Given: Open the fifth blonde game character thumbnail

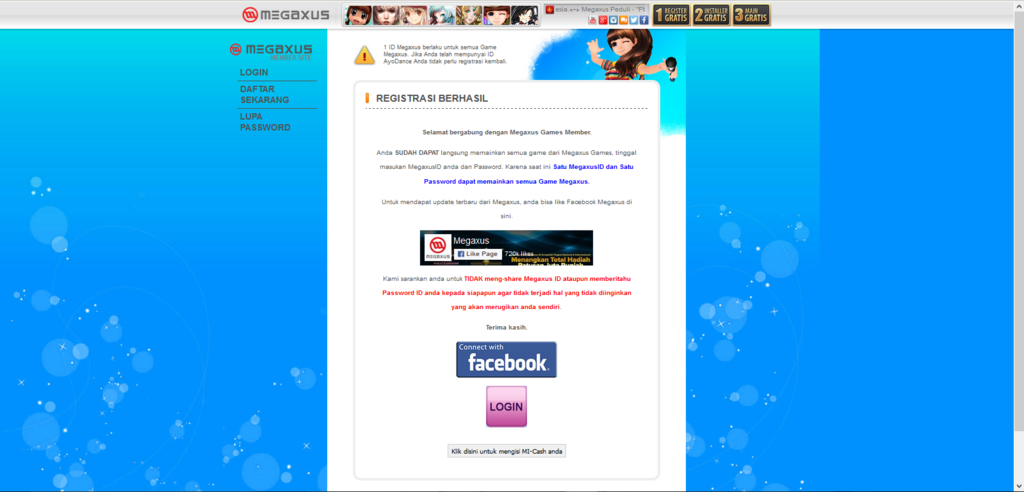Looking at the screenshot, I should pos(468,15).
